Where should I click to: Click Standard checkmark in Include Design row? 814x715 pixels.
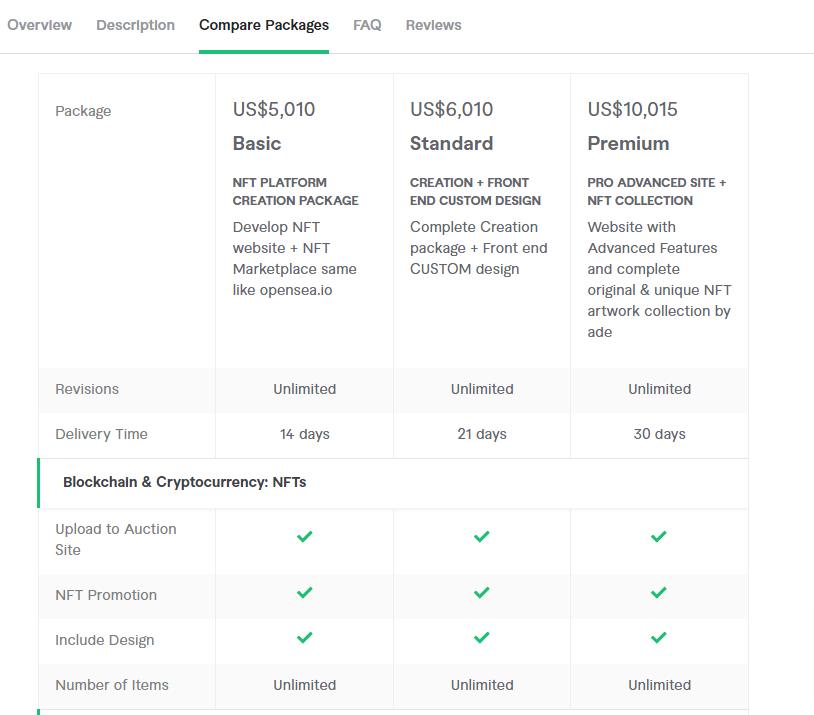tap(482, 638)
